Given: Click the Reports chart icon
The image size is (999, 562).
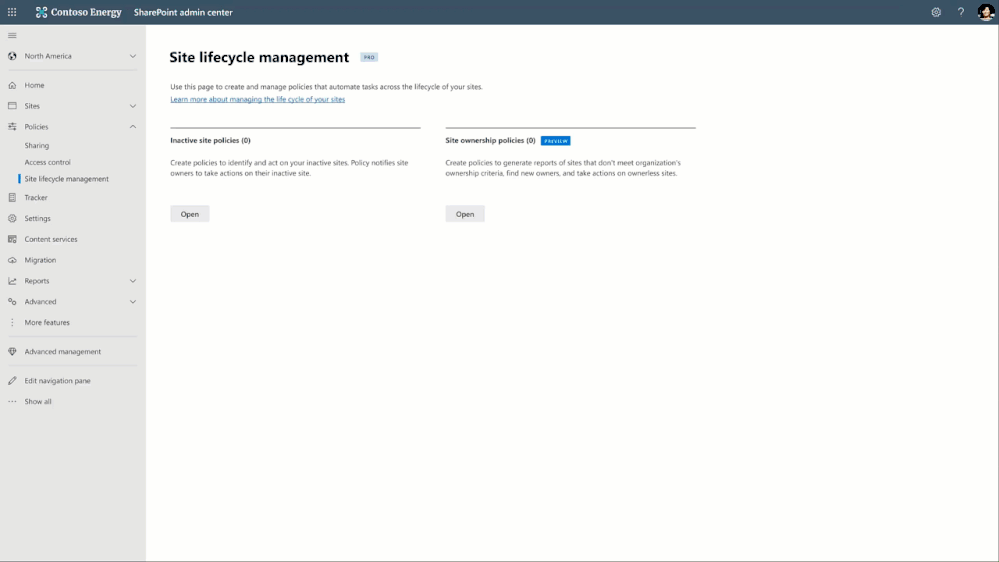Looking at the screenshot, I should click(12, 281).
